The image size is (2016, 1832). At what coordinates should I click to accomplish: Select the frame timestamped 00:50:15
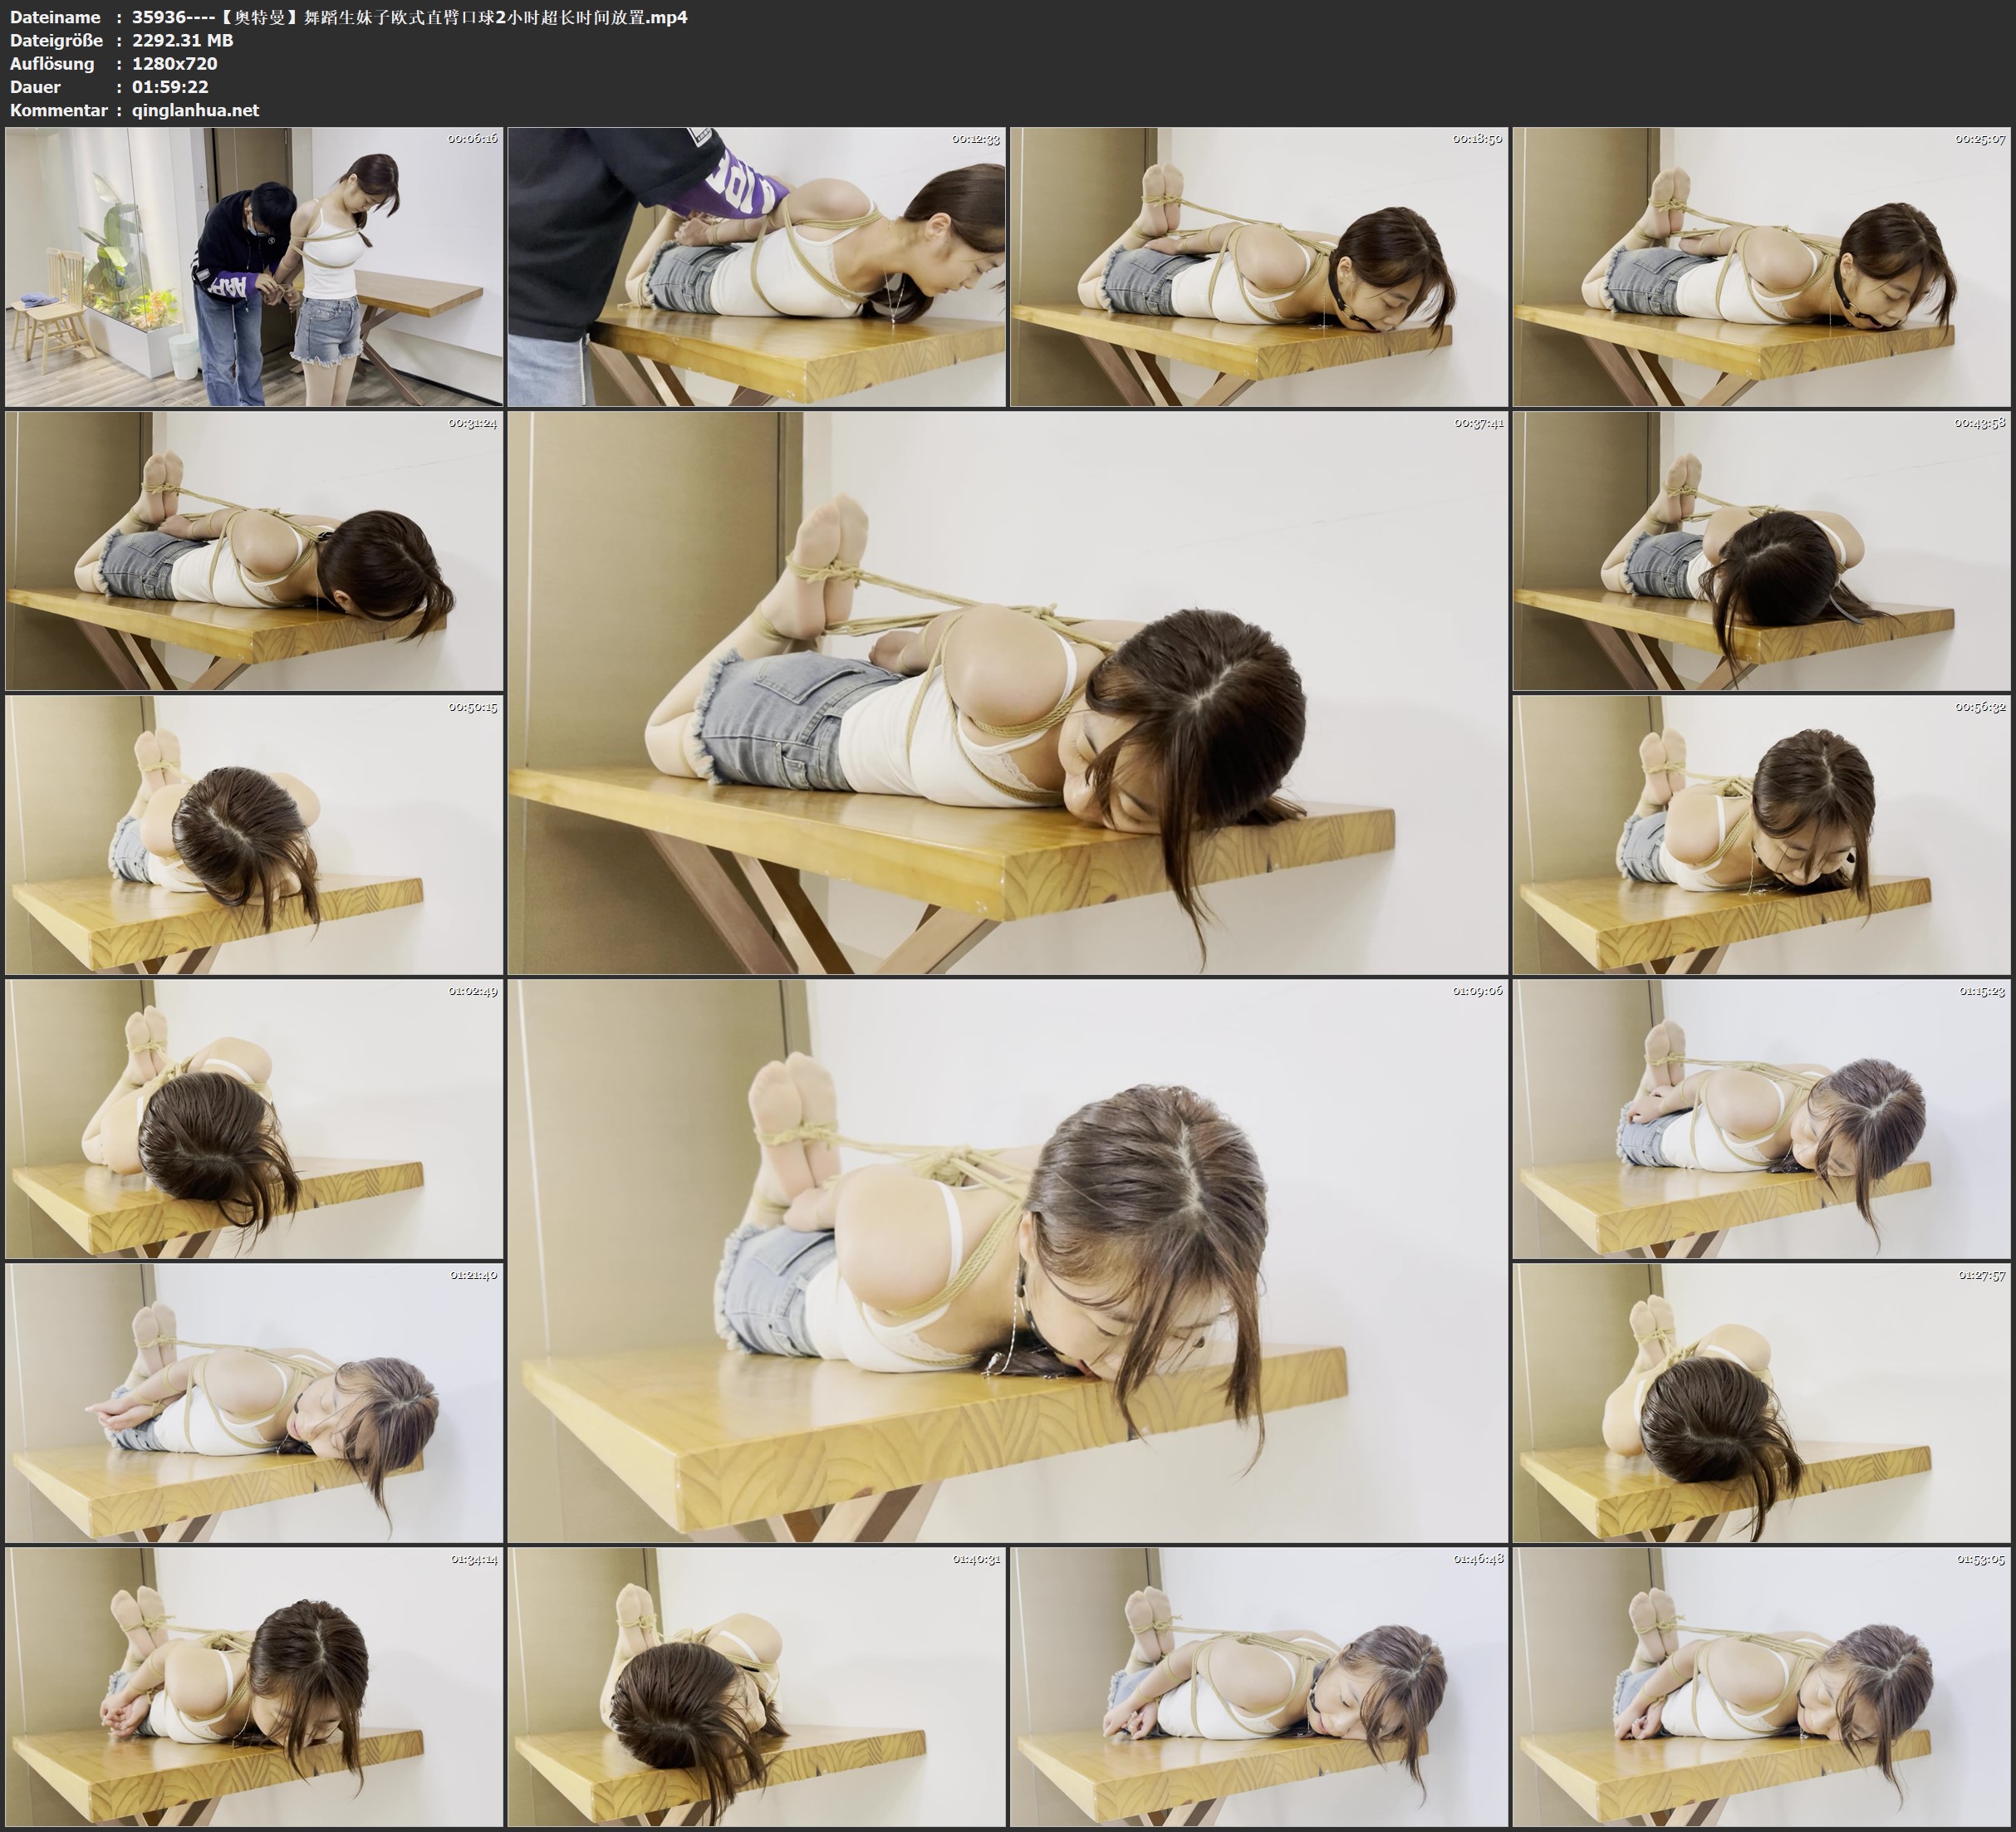coord(254,835)
